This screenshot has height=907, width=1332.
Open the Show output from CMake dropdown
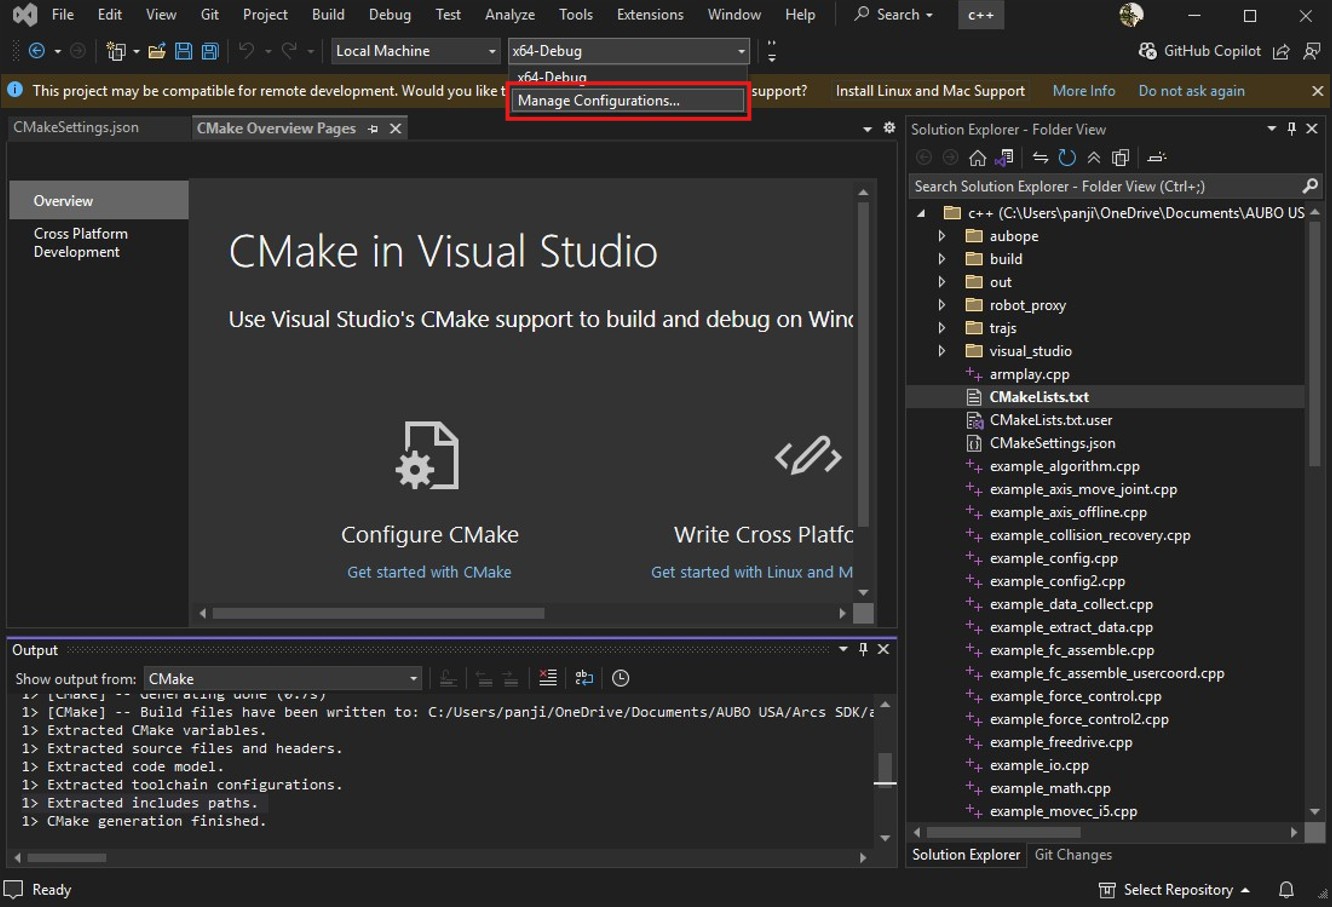coord(283,679)
